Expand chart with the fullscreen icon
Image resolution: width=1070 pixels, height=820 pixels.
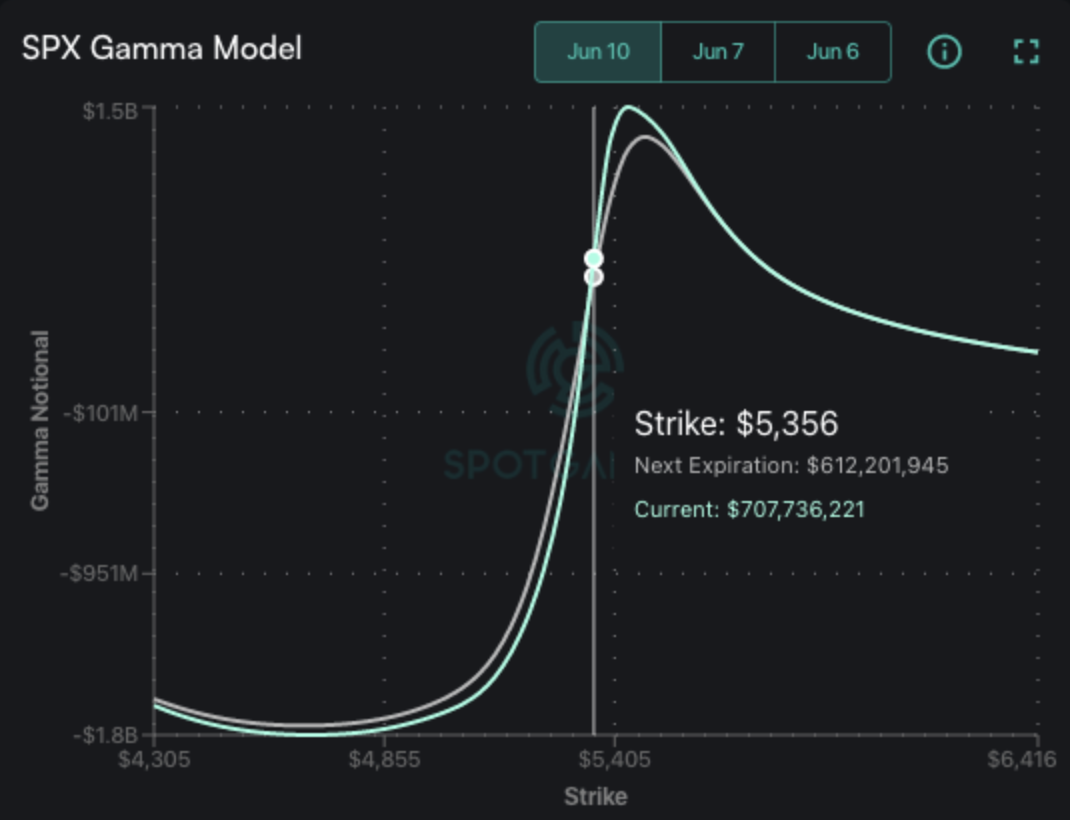(x=1026, y=52)
